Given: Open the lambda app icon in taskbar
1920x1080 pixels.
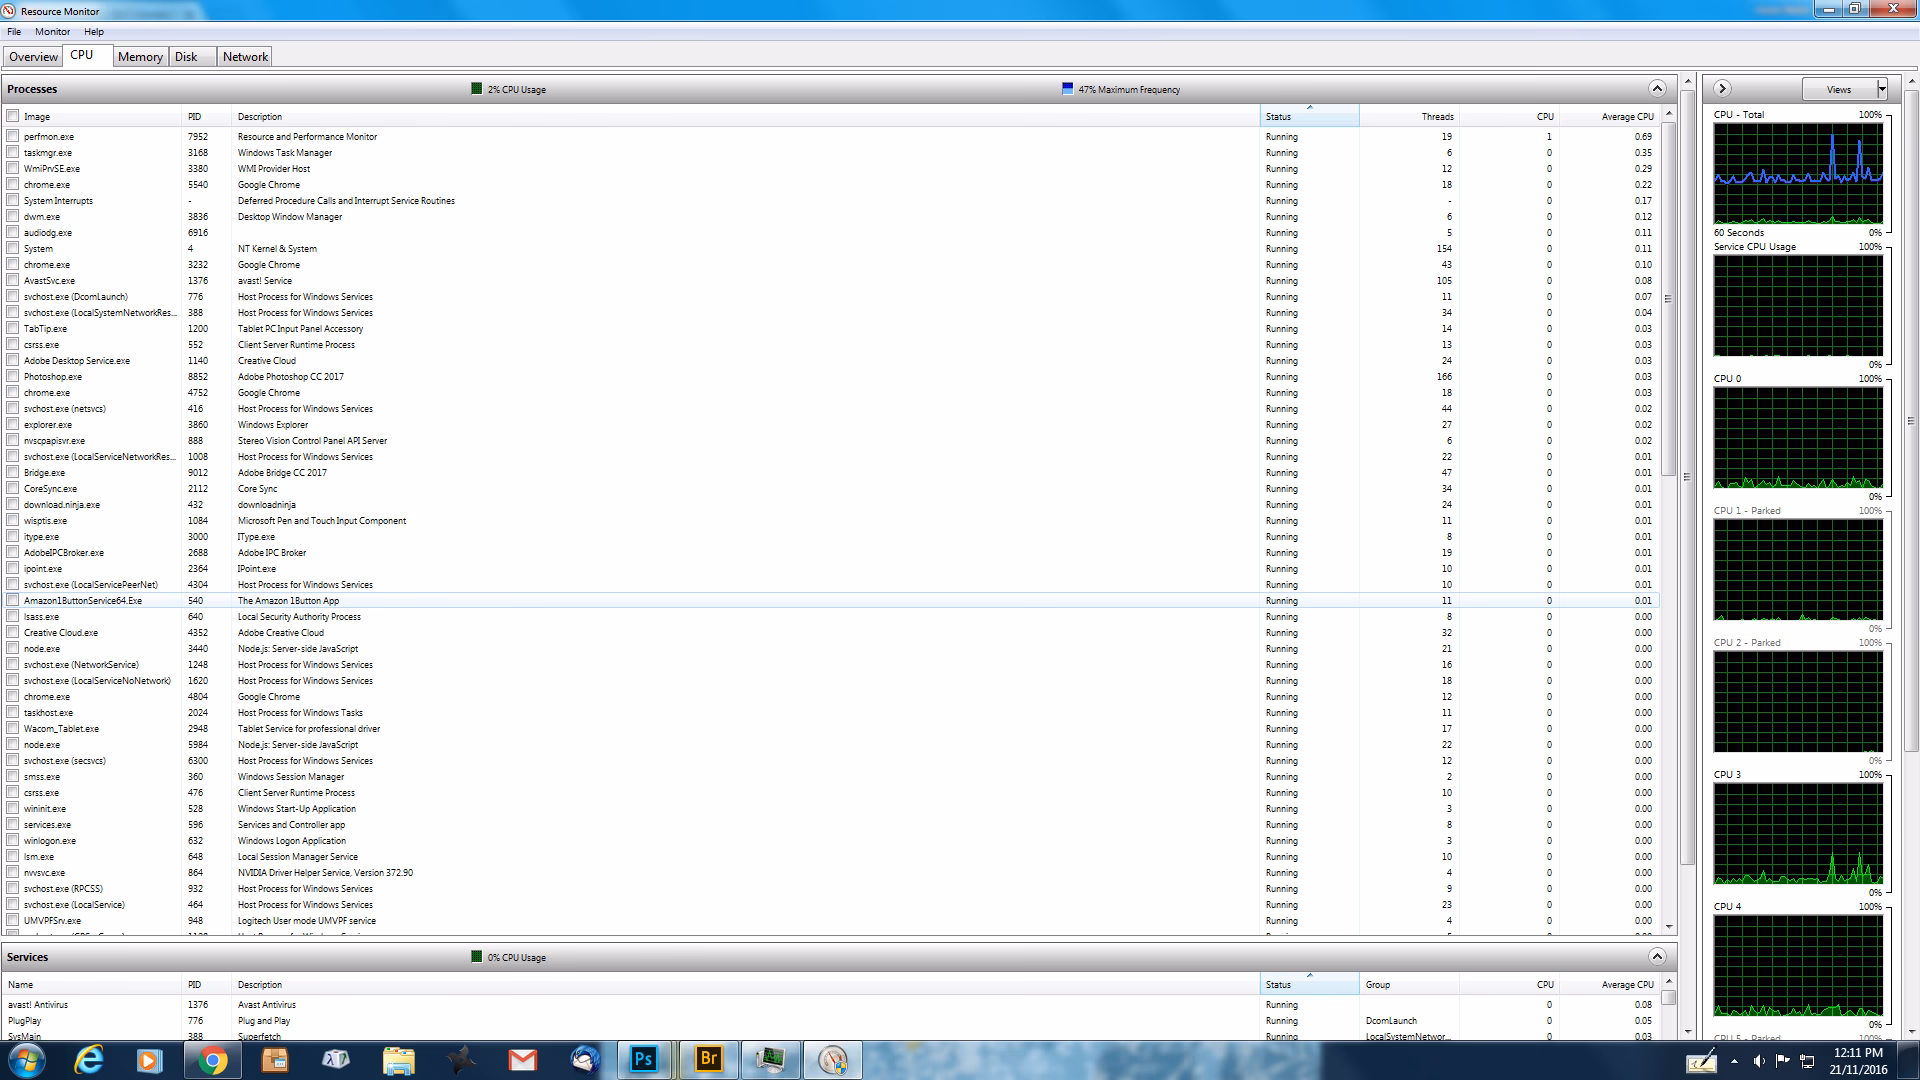Looking at the screenshot, I should pyautogui.click(x=336, y=1060).
